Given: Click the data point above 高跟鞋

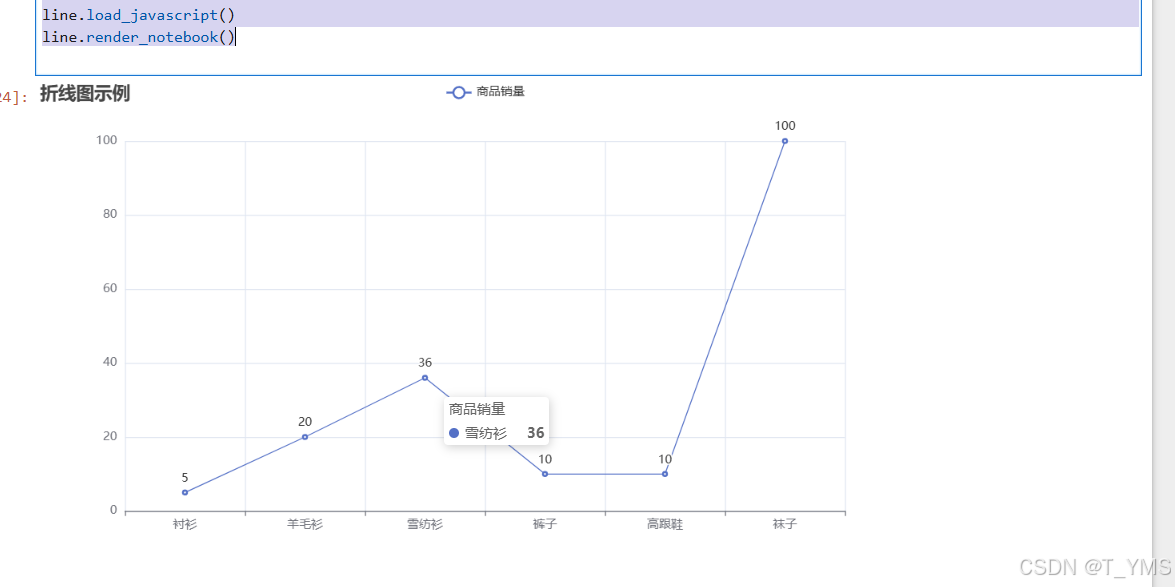Looking at the screenshot, I should point(665,472).
